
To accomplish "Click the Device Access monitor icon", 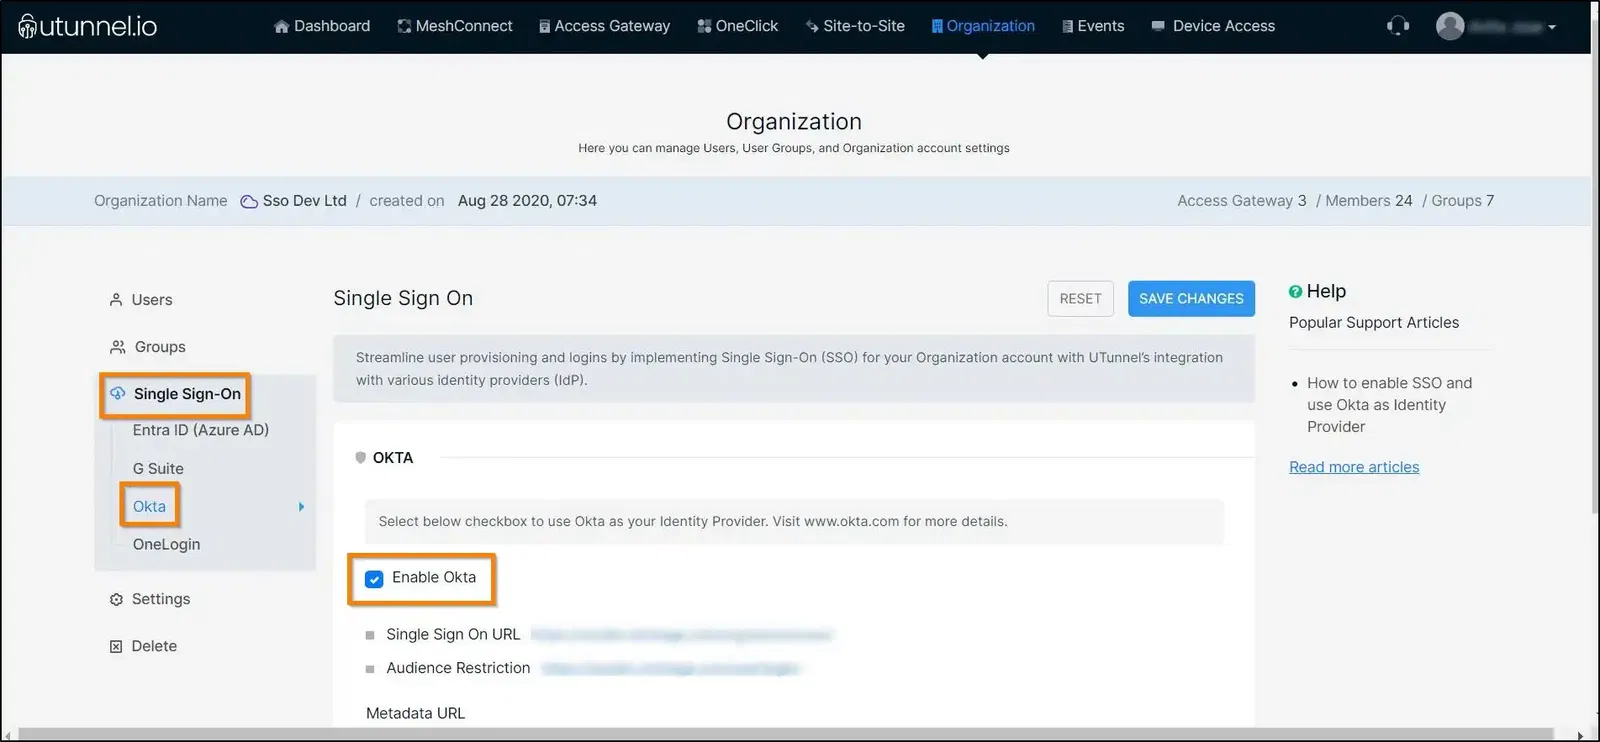I will point(1158,26).
